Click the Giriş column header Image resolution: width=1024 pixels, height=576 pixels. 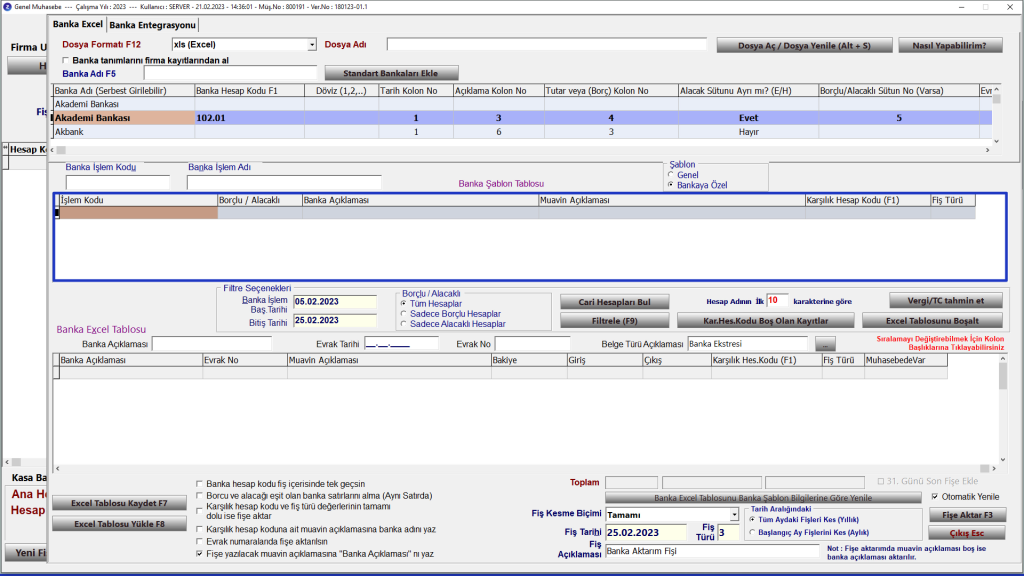tap(605, 360)
